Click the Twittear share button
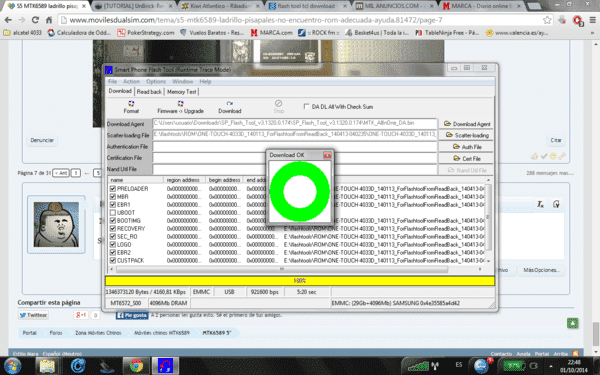 (33, 315)
